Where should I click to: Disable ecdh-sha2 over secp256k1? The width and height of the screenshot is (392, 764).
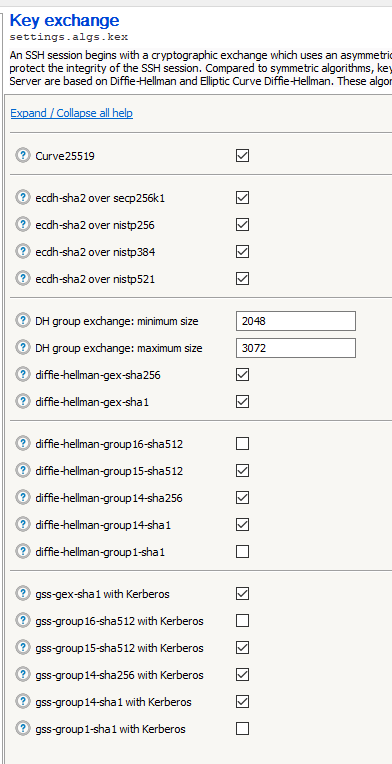click(242, 197)
